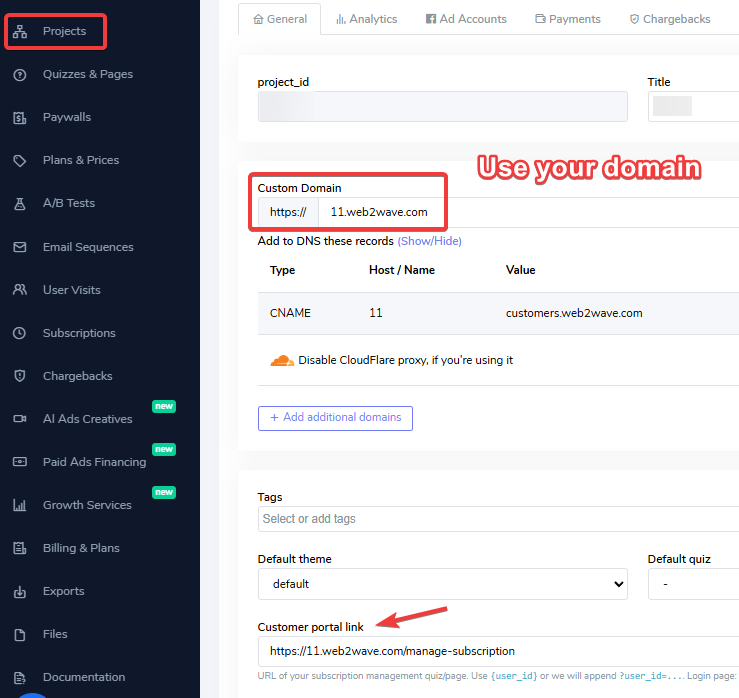Click the new badge on AI Ads Creatives
Image resolution: width=739 pixels, height=698 pixels.
(x=164, y=406)
